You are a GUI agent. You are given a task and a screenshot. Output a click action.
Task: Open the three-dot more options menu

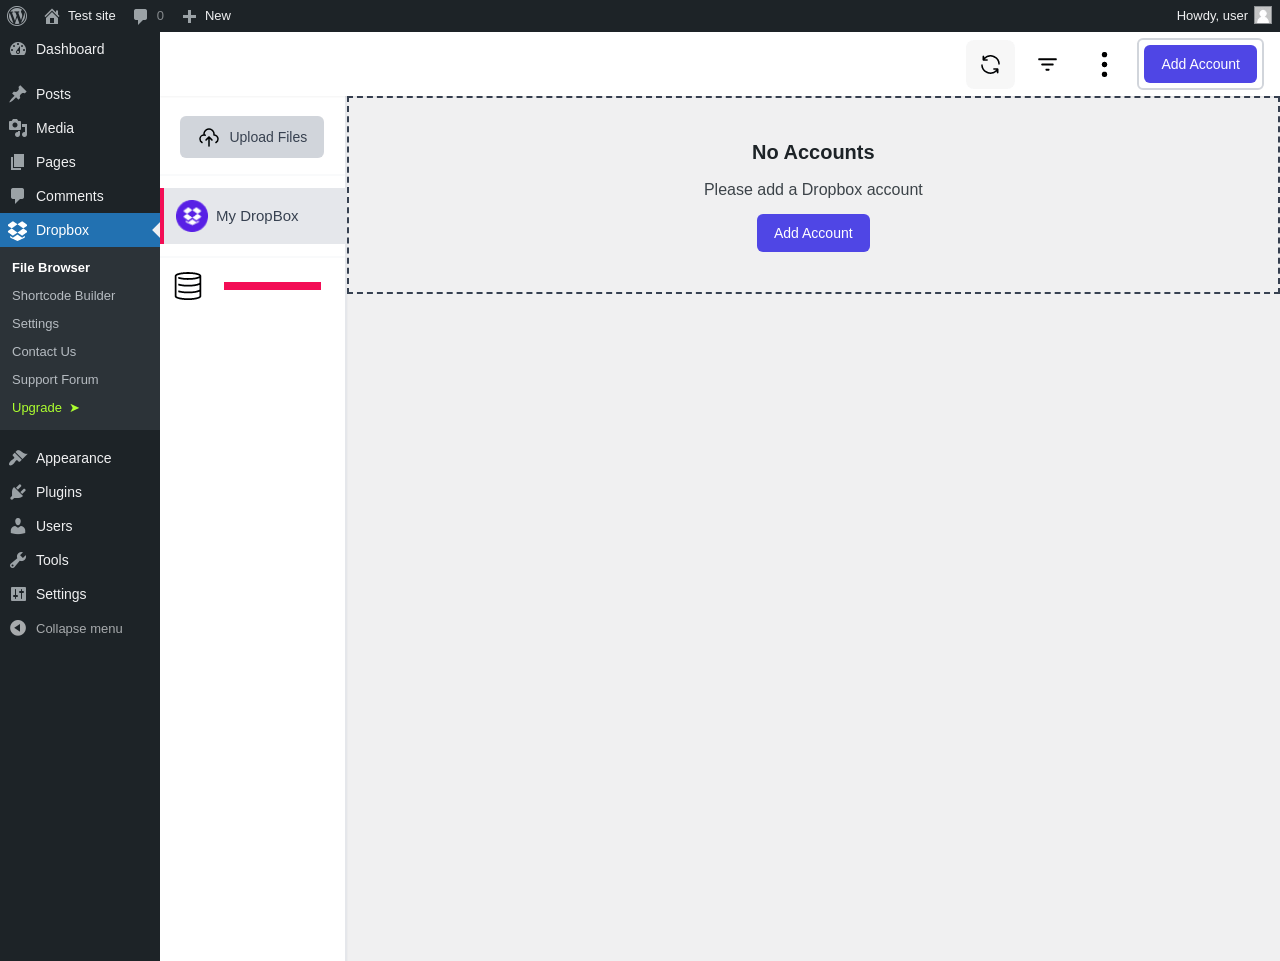(1104, 64)
